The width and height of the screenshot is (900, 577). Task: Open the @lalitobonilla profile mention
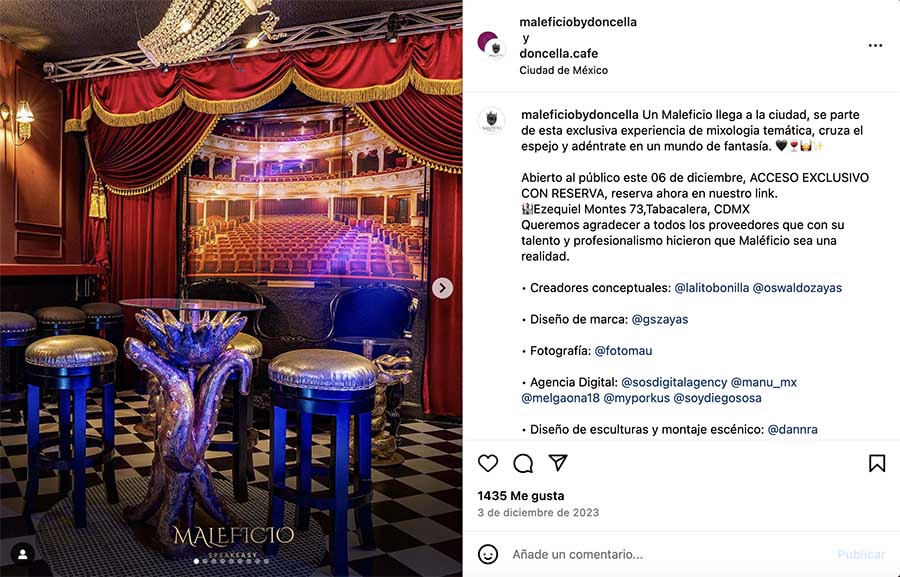tap(711, 288)
